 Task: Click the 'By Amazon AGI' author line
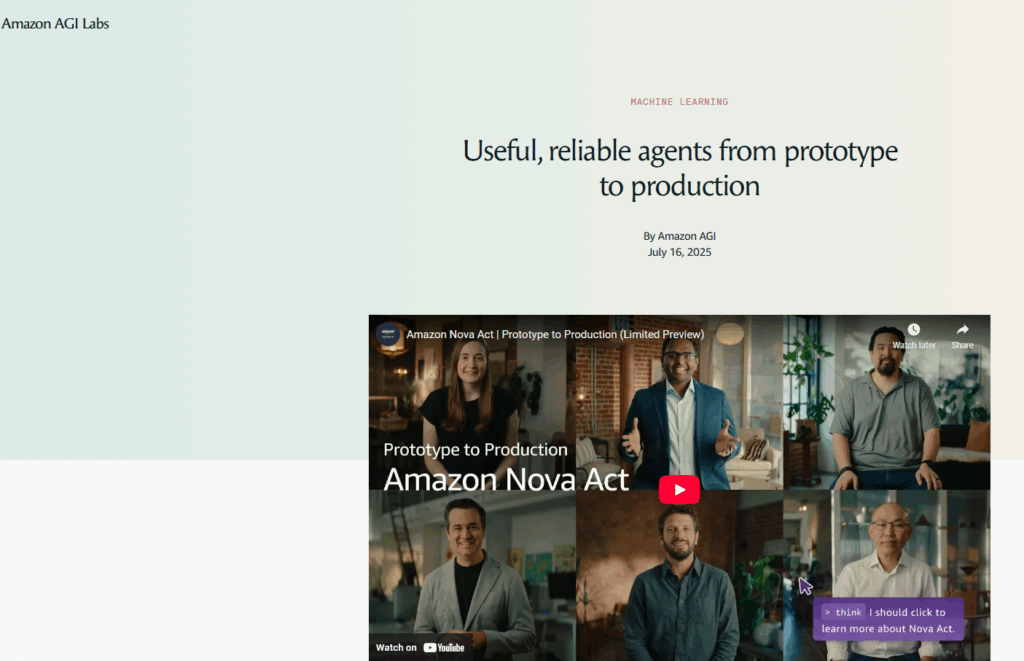[679, 236]
